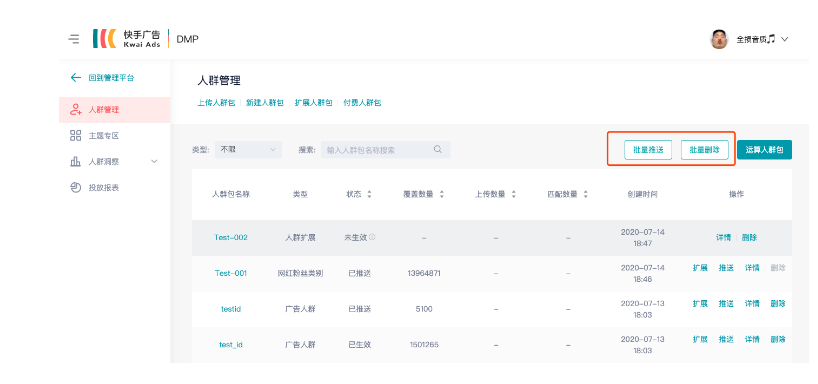Click the 批量删除 button
818x384 pixels.
pos(705,150)
